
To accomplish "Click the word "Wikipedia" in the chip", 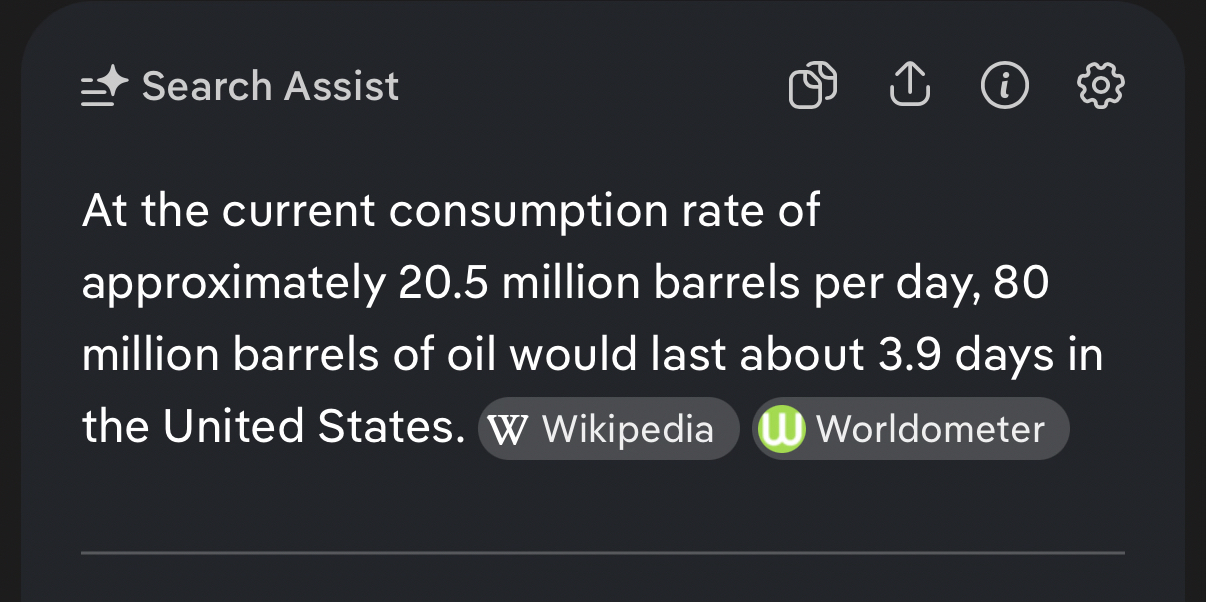I will 627,430.
